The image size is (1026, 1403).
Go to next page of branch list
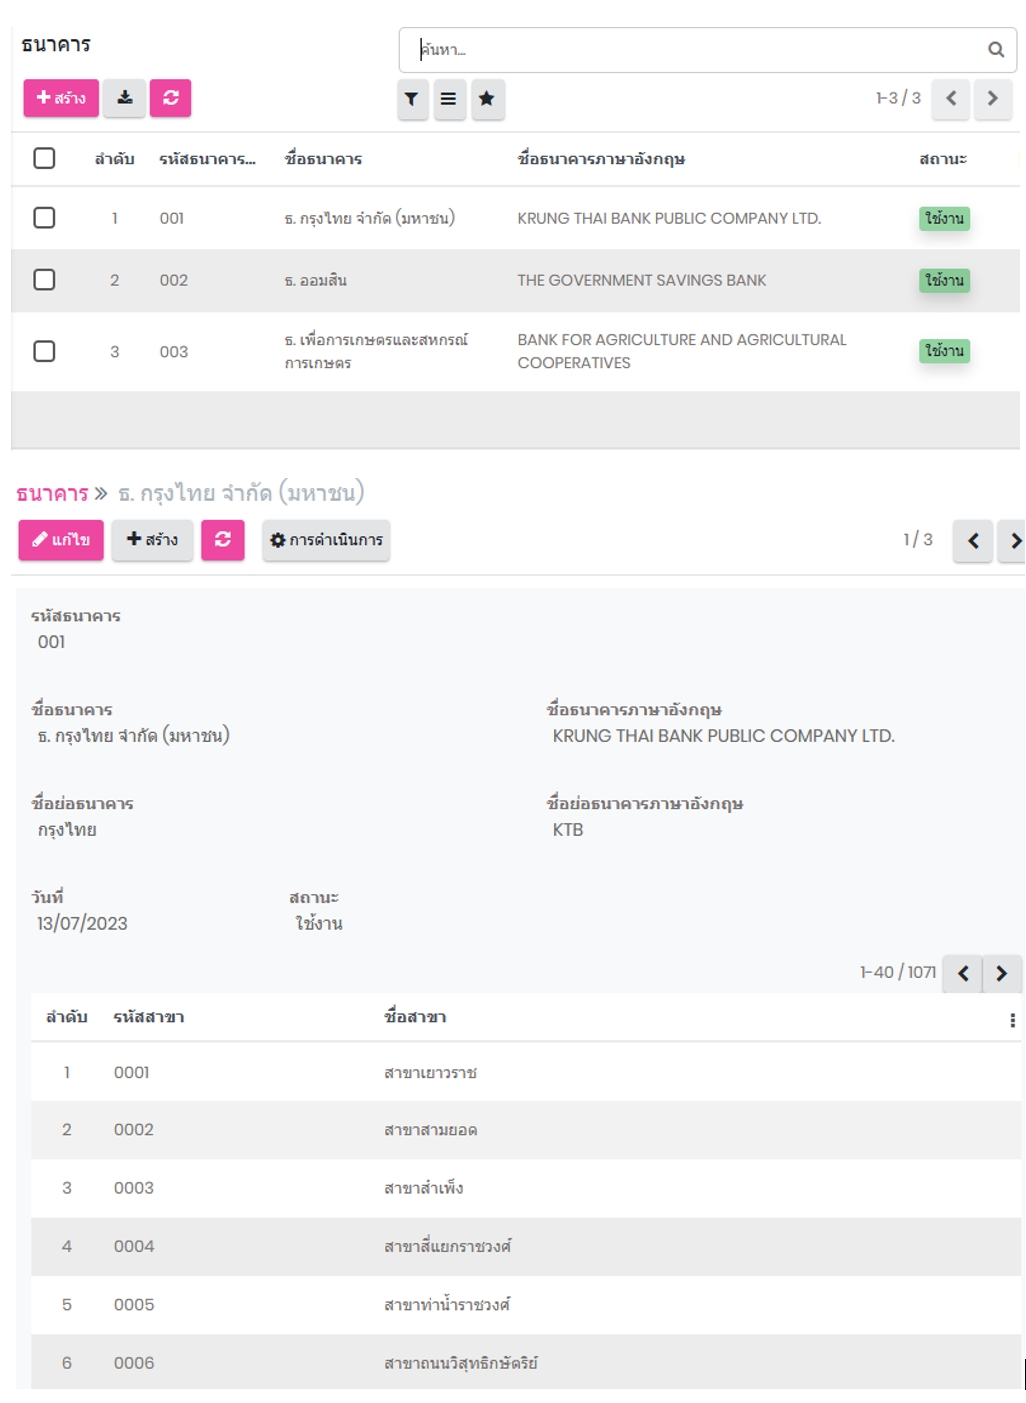pyautogui.click(x=1001, y=973)
